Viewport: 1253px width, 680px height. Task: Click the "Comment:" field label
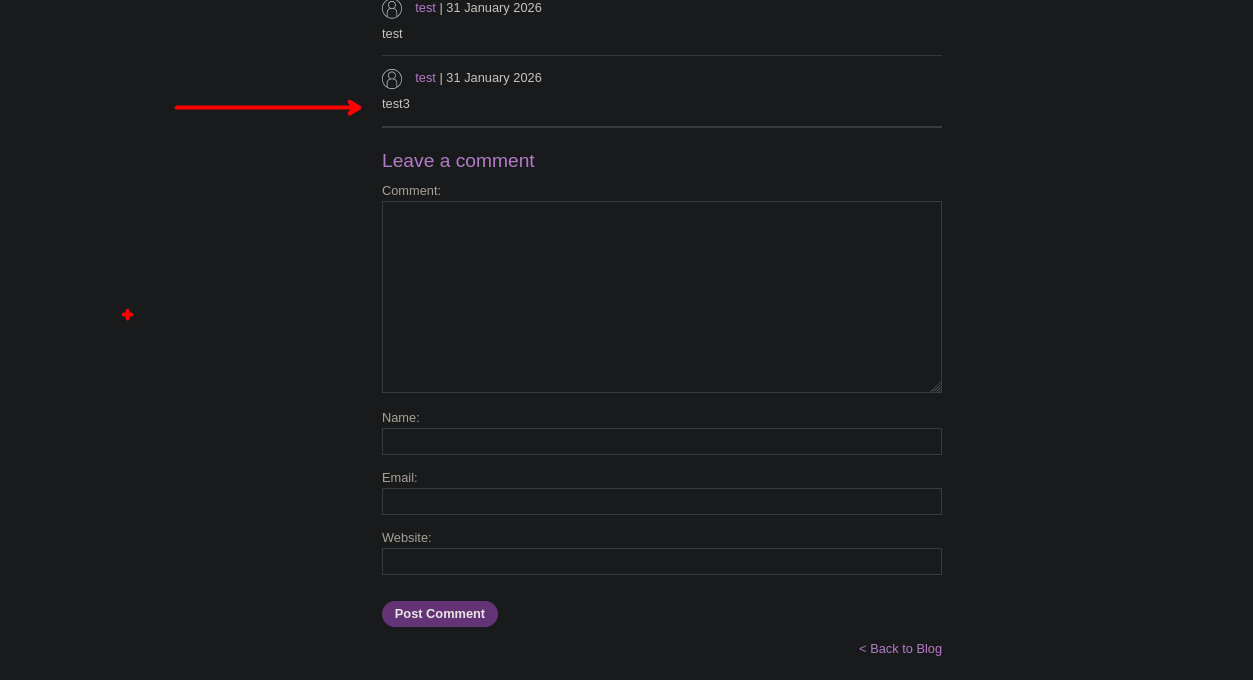(411, 191)
